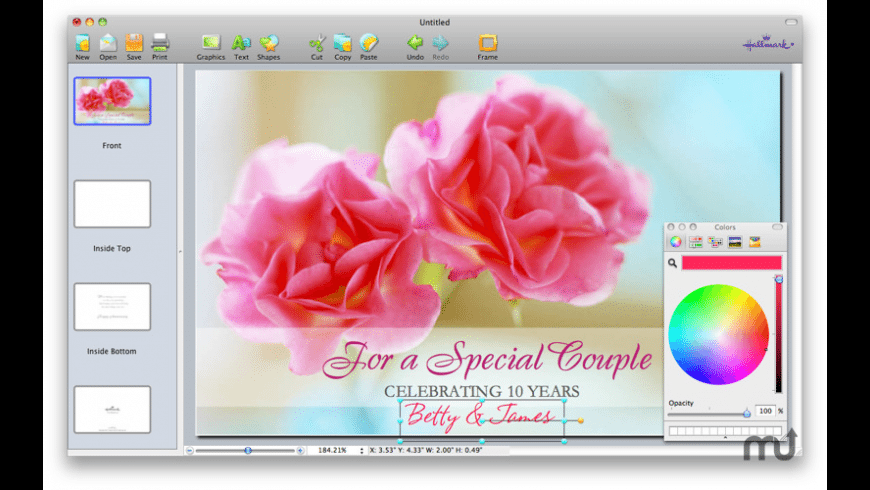The width and height of the screenshot is (870, 490).
Task: Click the Opacity slider handle
Action: pos(746,412)
